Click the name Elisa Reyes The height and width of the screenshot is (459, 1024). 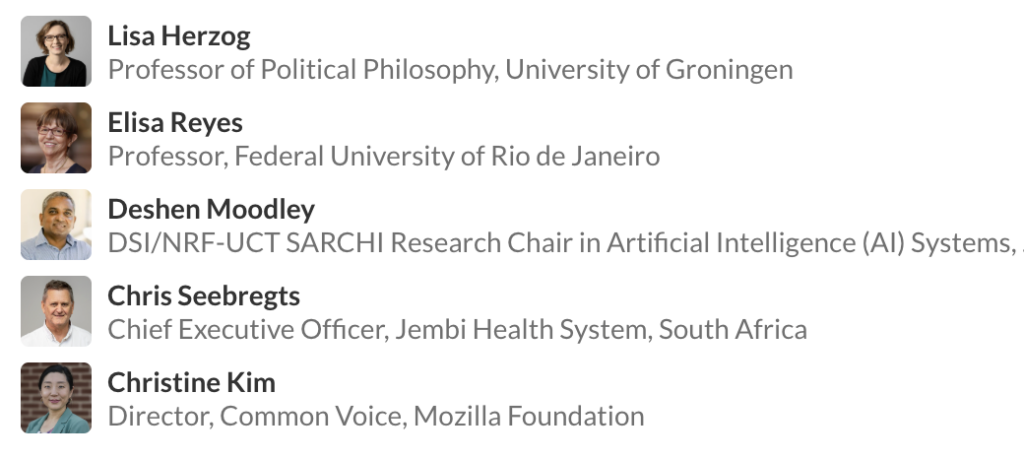tap(175, 124)
